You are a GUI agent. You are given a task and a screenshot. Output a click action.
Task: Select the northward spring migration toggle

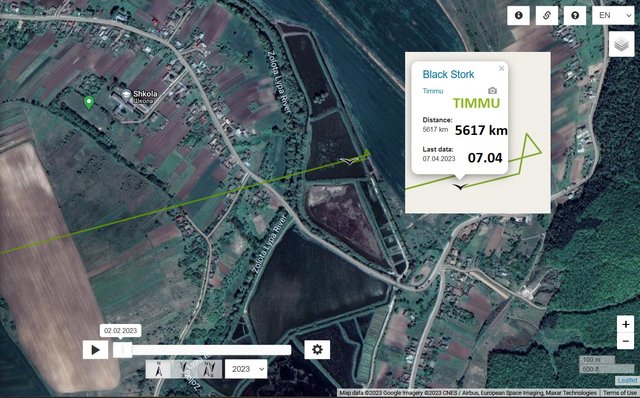[159, 369]
